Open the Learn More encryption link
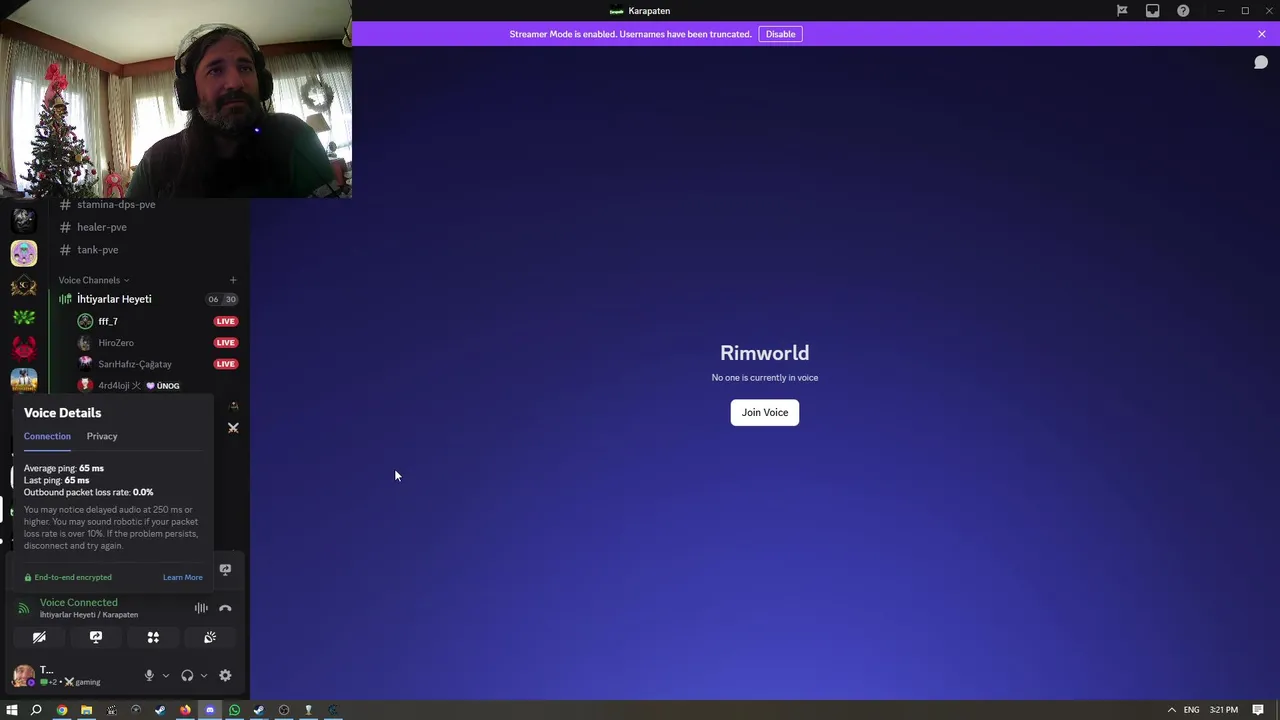Viewport: 1280px width, 720px height. [182, 577]
